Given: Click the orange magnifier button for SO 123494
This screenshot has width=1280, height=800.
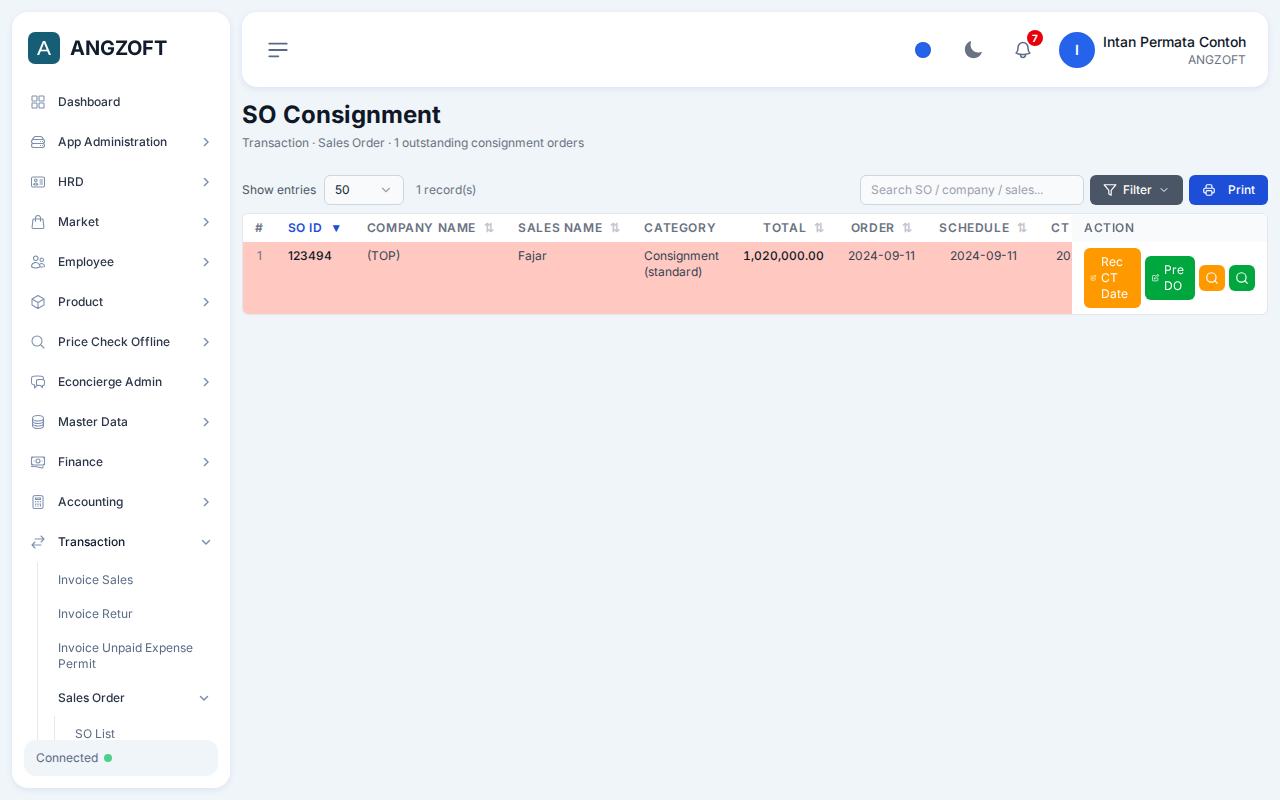Looking at the screenshot, I should click(x=1212, y=278).
